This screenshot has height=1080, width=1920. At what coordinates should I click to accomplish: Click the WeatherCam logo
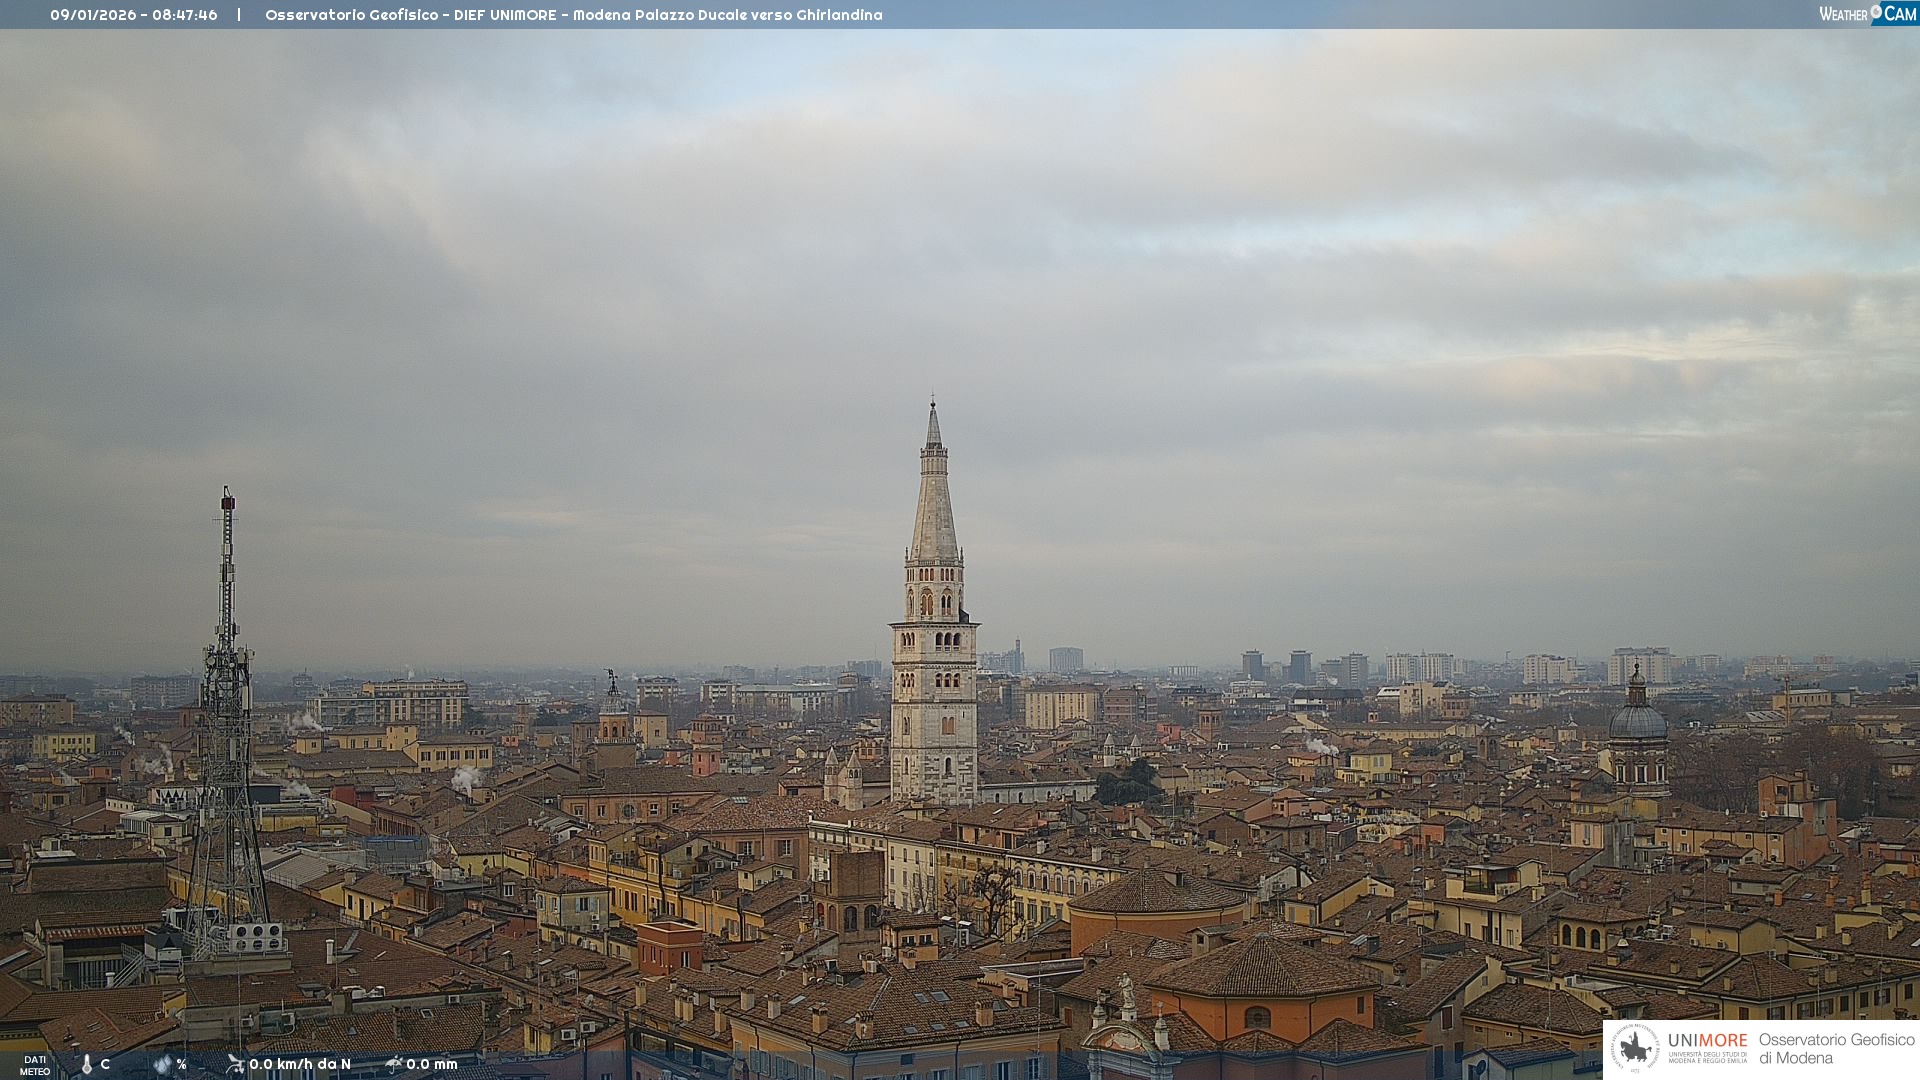tap(1867, 14)
